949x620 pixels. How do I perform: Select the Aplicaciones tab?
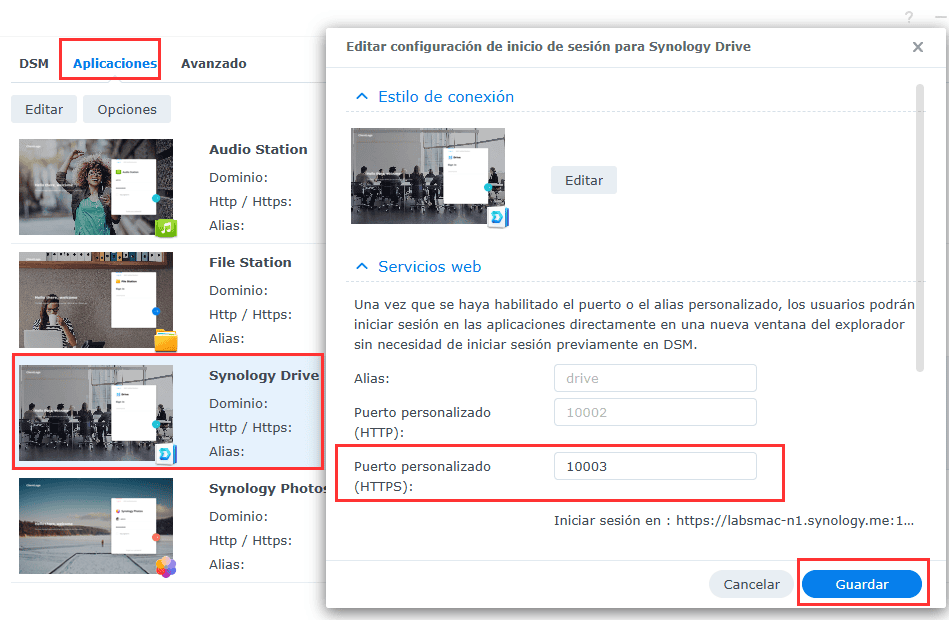[114, 63]
